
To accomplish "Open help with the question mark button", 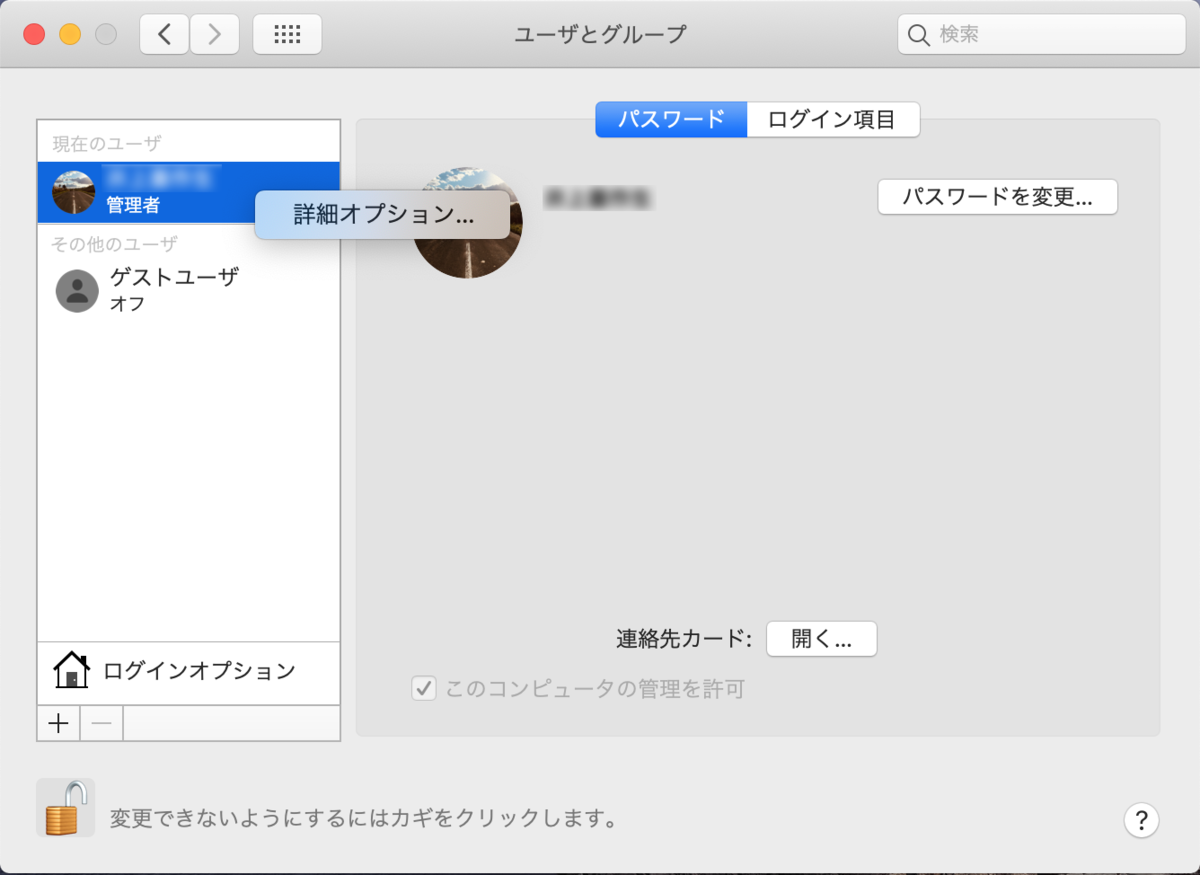I will point(1141,819).
